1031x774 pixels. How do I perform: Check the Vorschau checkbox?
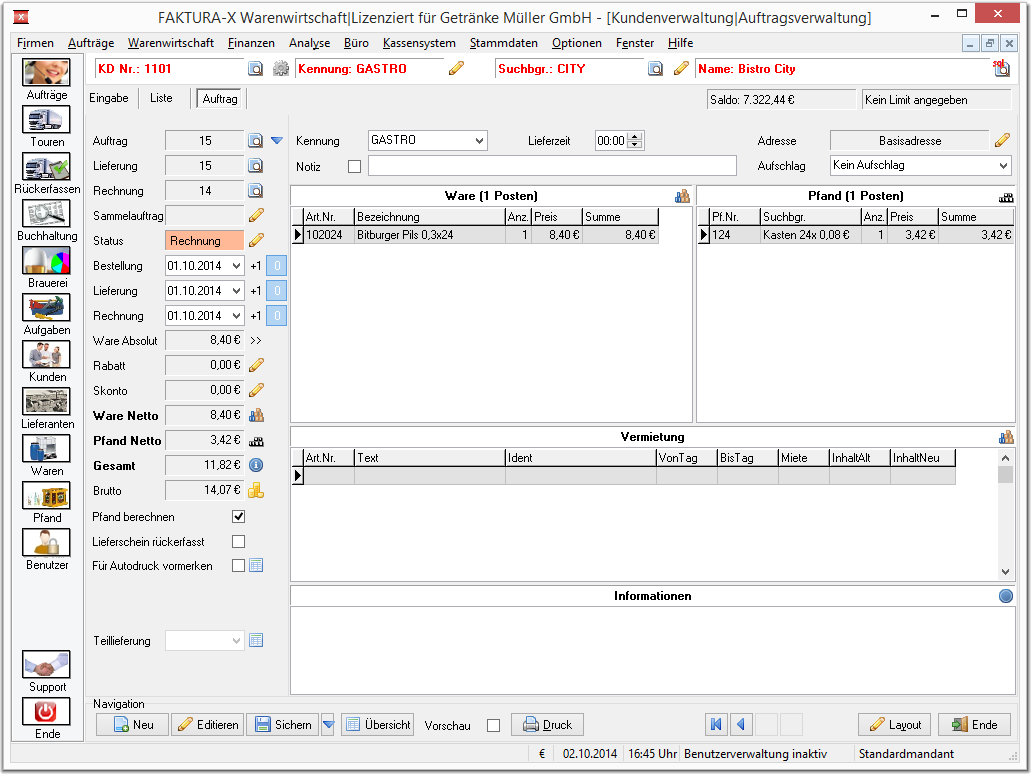(x=493, y=725)
